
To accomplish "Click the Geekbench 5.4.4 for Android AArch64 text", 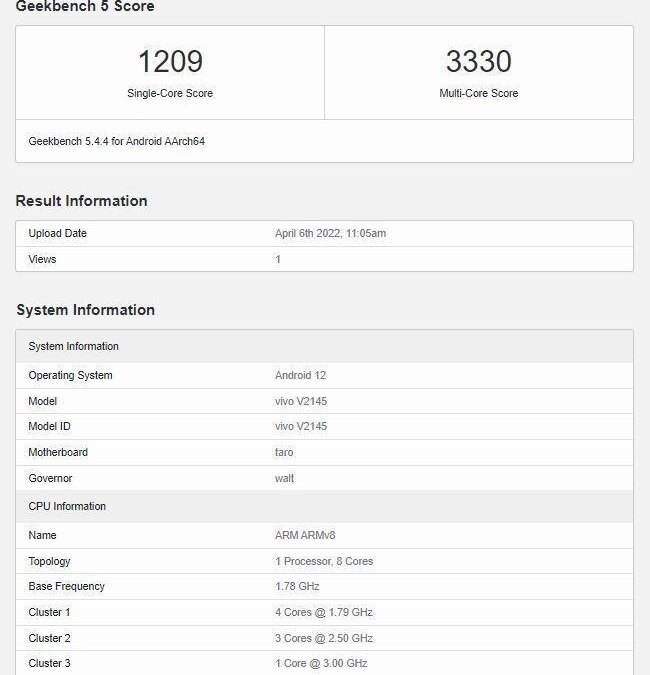I will [117, 141].
